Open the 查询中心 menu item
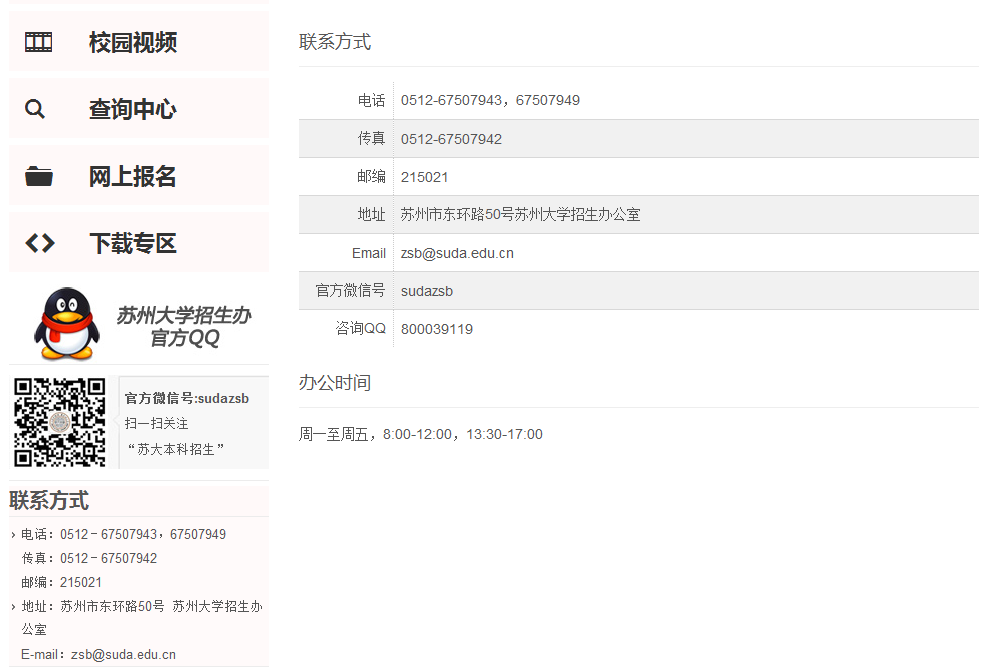 point(133,109)
